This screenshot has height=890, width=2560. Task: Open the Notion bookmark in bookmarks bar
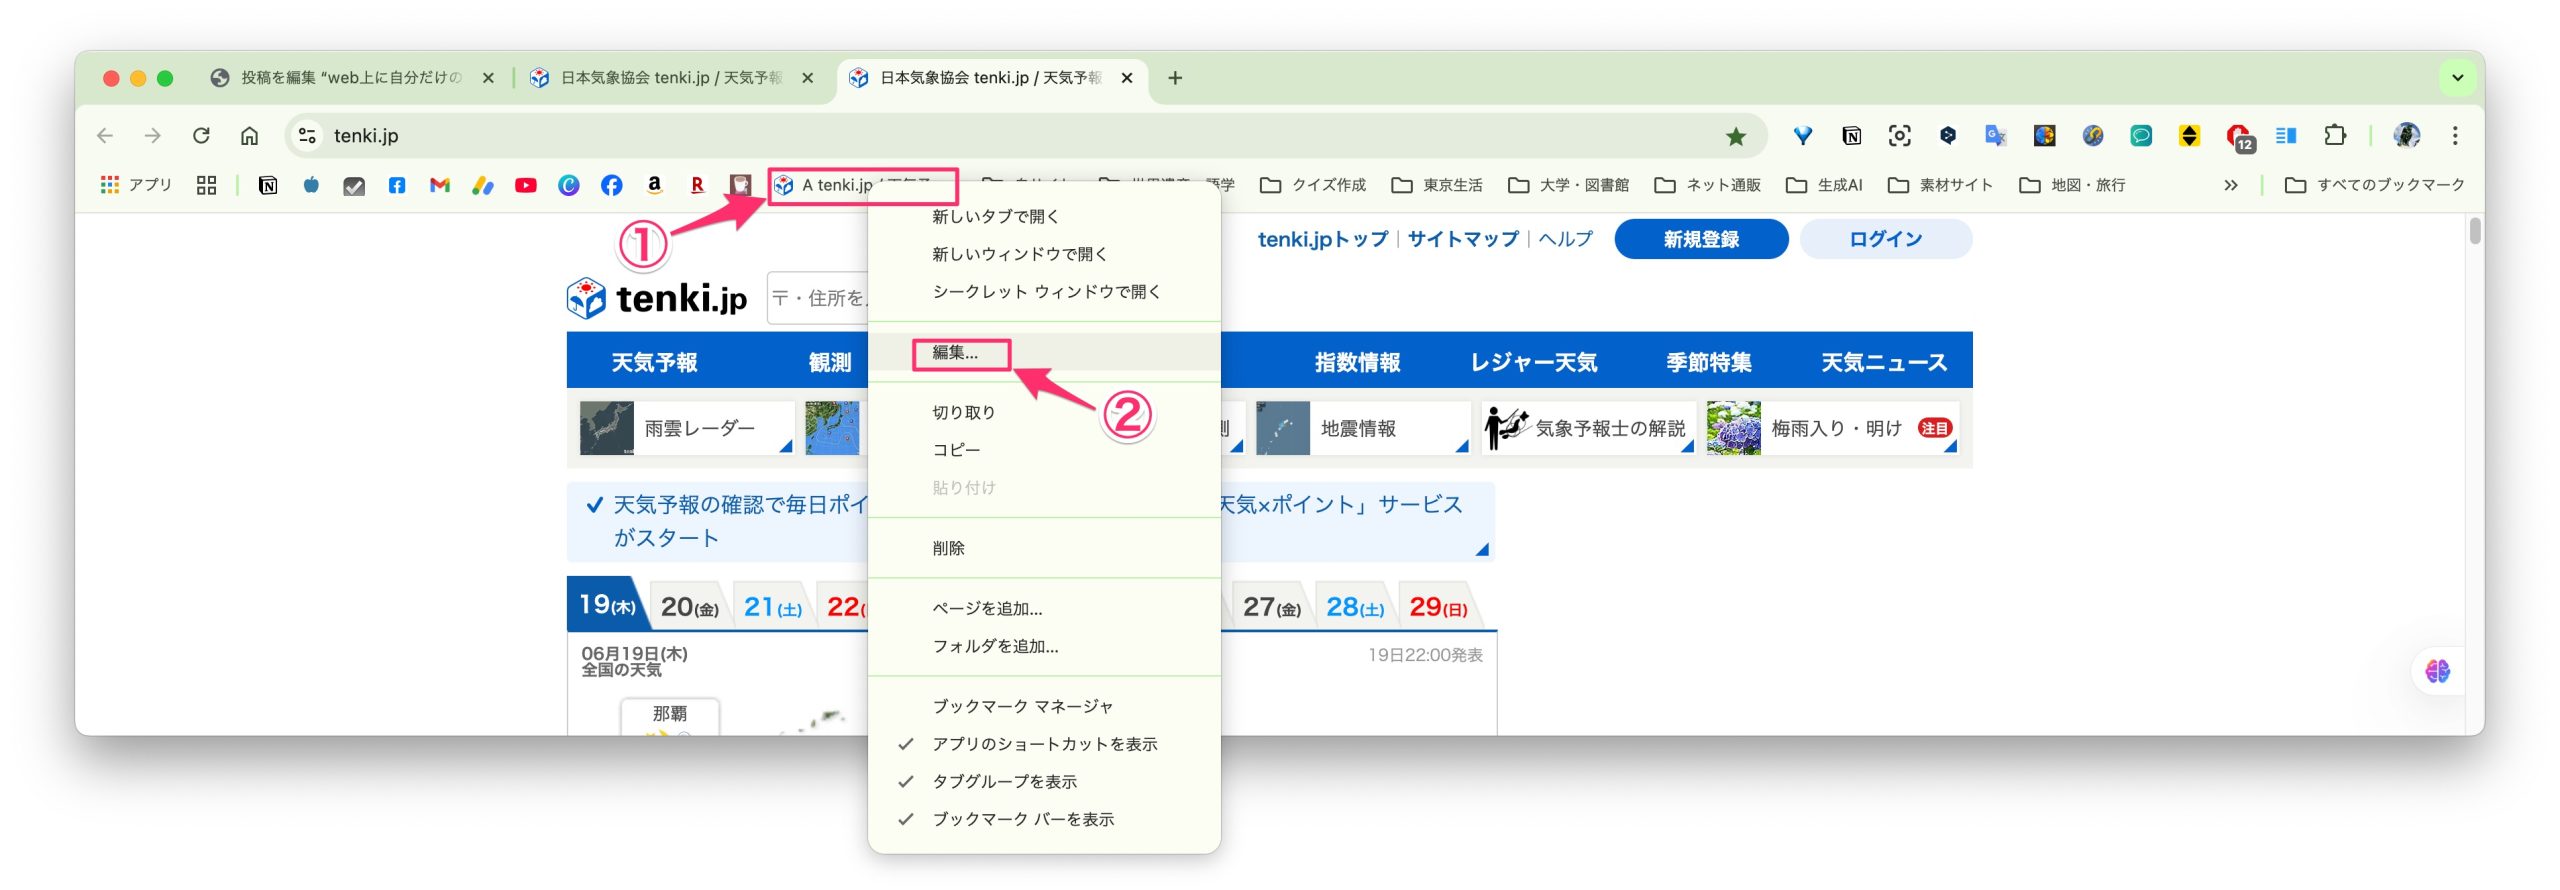tap(268, 185)
